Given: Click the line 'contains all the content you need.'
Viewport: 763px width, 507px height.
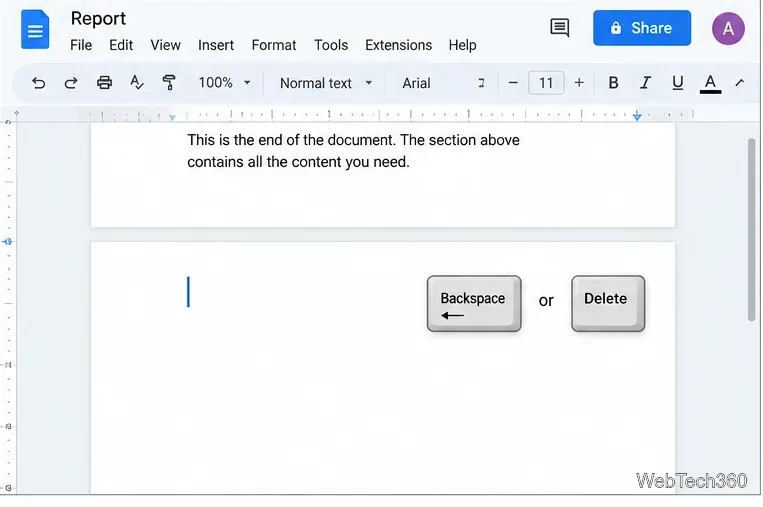Looking at the screenshot, I should pos(298,162).
